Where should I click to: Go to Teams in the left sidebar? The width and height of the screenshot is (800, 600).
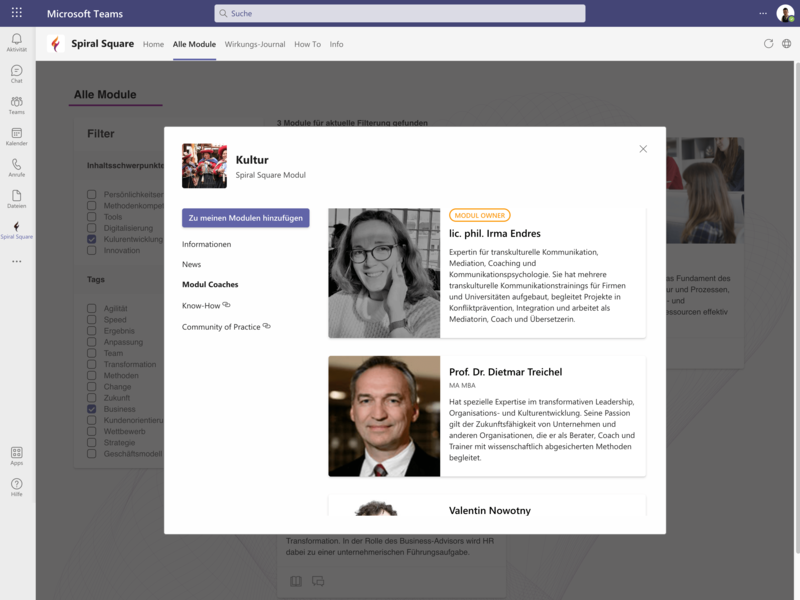point(16,104)
